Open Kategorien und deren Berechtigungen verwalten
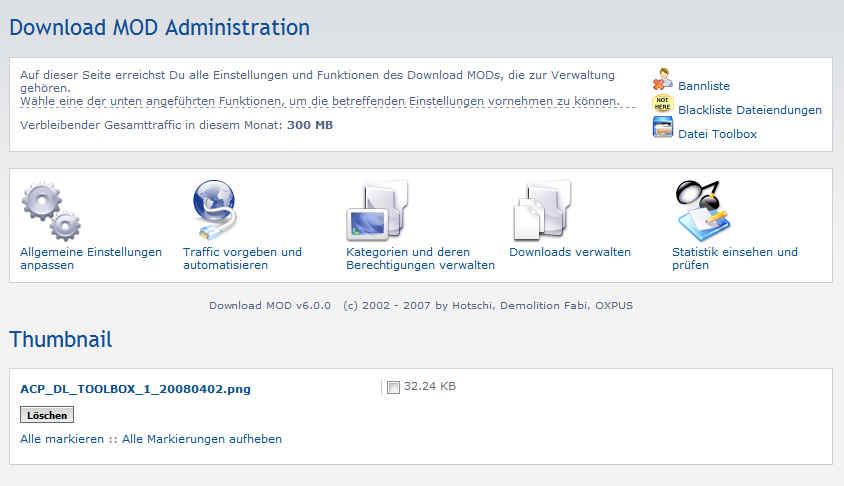Screen dimensions: 844x486 (x=420, y=258)
